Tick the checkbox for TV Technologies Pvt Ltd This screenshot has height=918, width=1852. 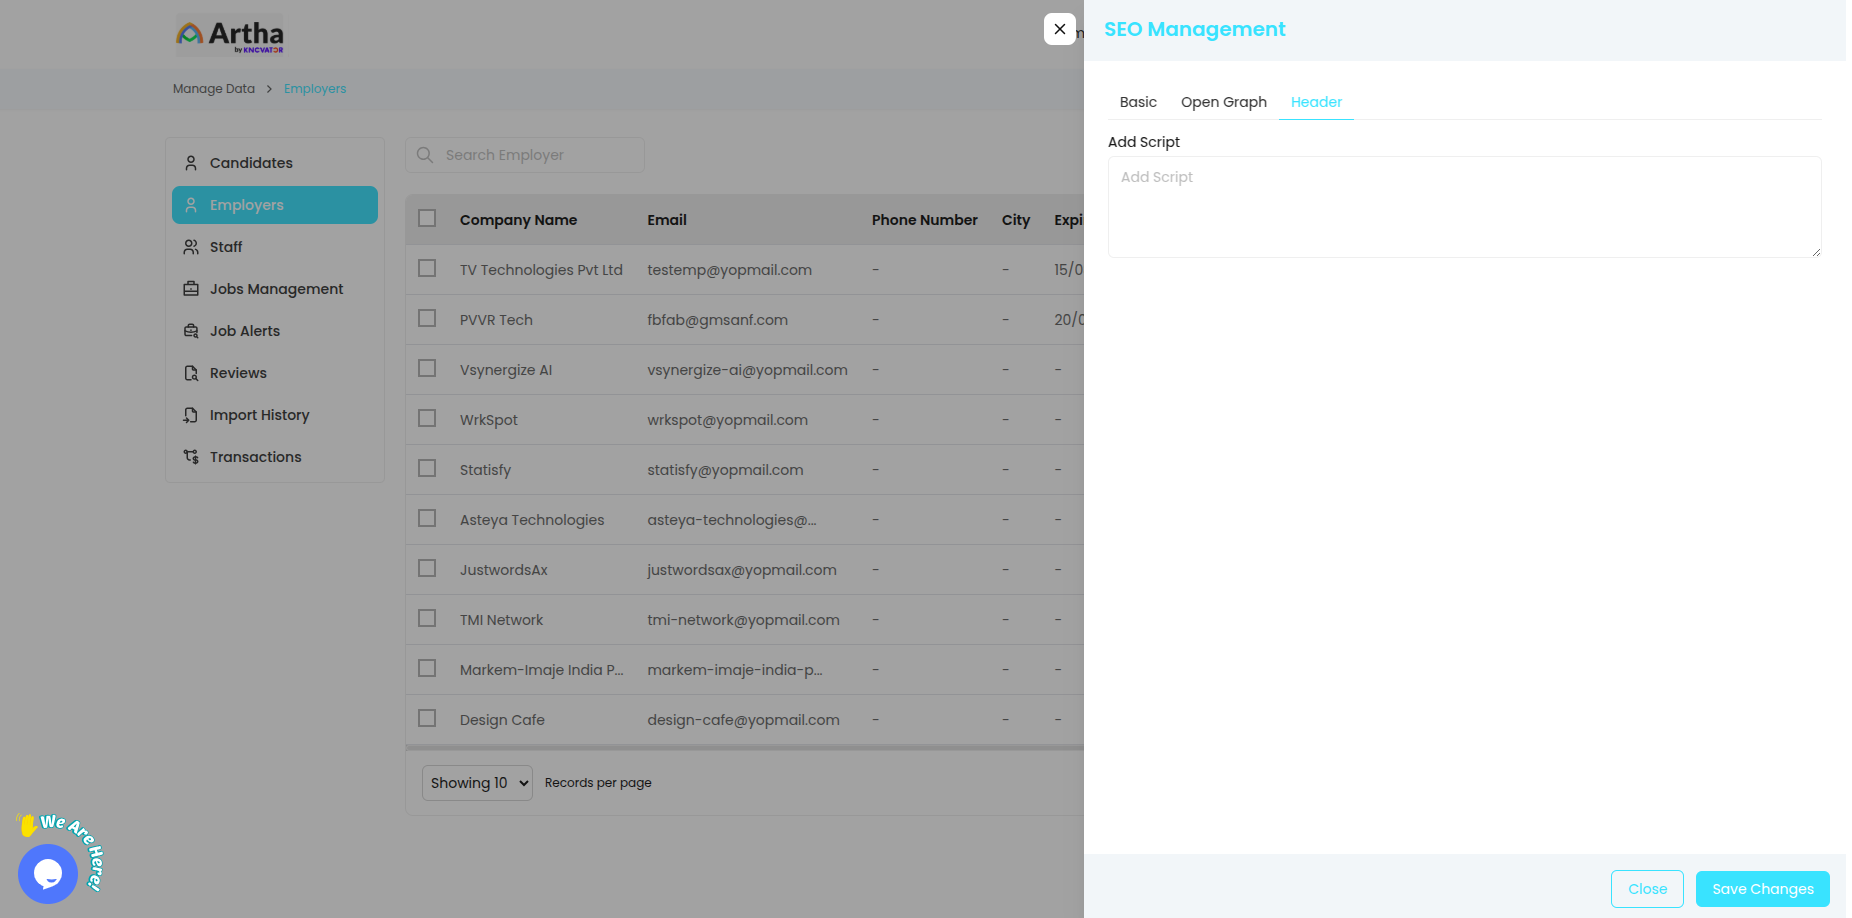(x=427, y=269)
